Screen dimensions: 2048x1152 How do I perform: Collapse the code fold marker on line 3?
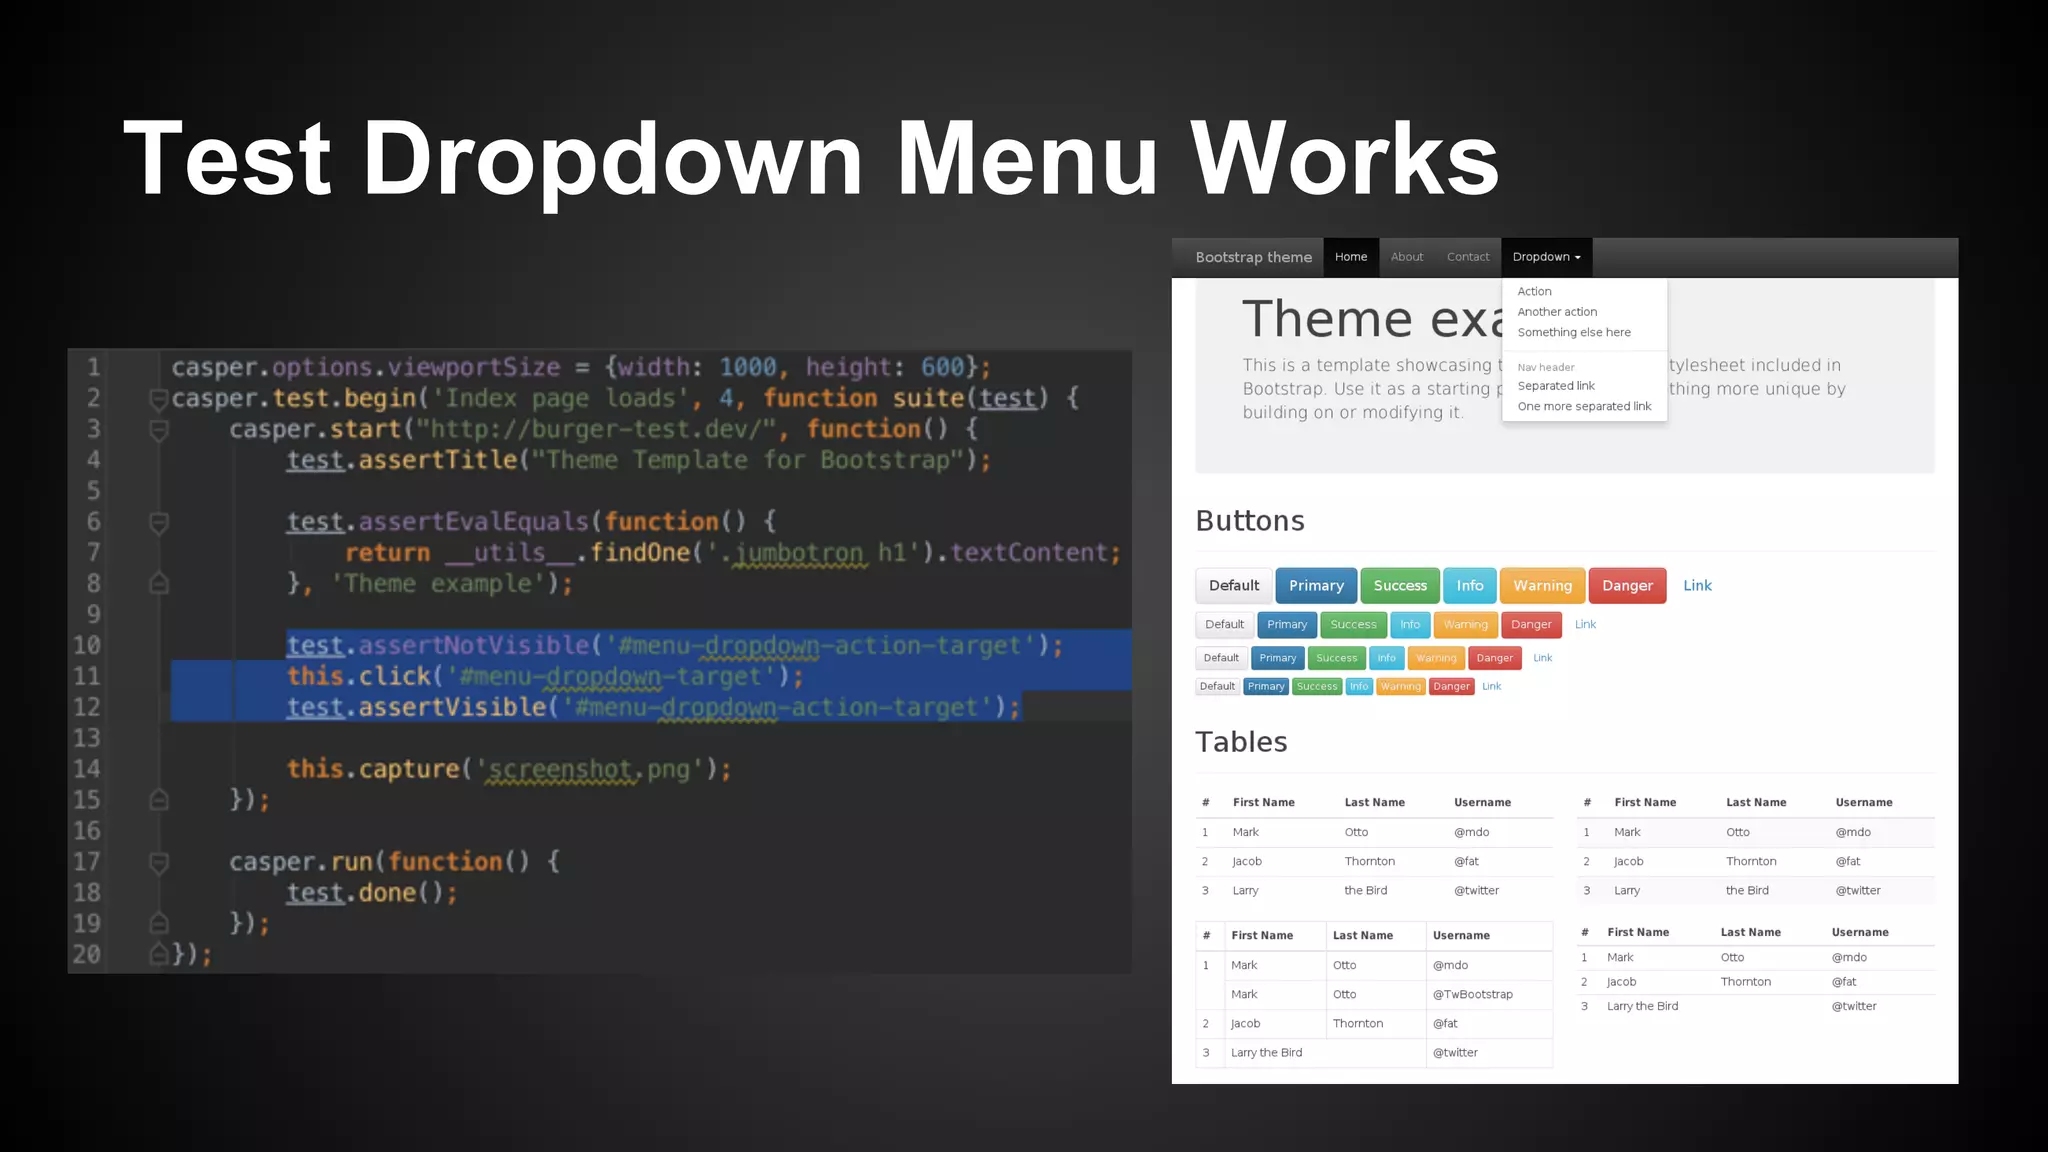coord(158,431)
